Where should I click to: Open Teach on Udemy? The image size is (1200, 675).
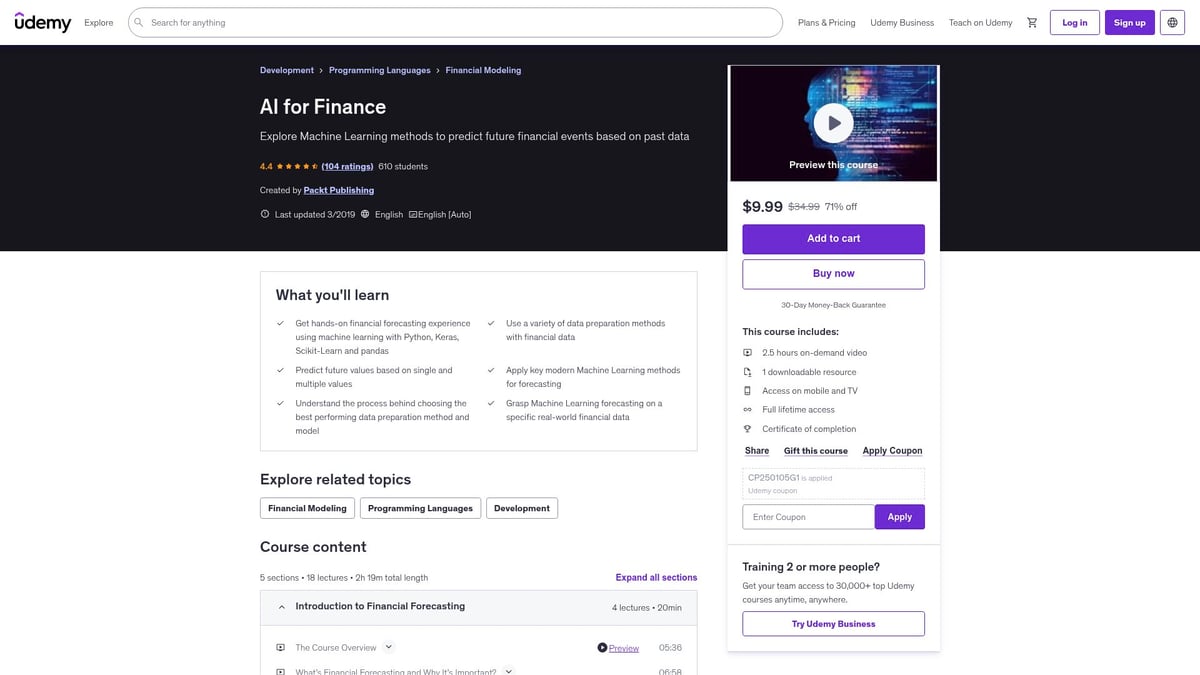(980, 22)
